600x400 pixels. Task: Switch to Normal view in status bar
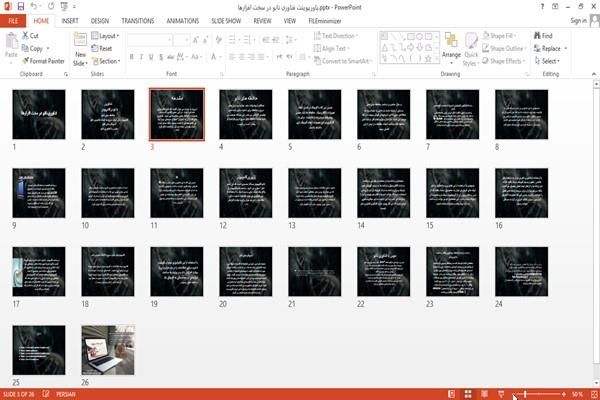pos(452,394)
